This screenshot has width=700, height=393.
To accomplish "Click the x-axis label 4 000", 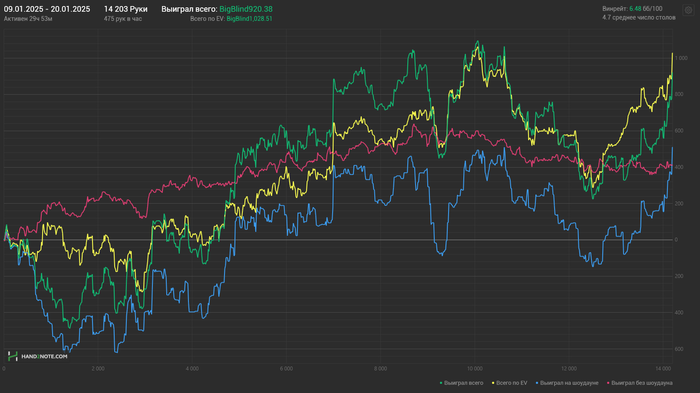I will coord(192,368).
